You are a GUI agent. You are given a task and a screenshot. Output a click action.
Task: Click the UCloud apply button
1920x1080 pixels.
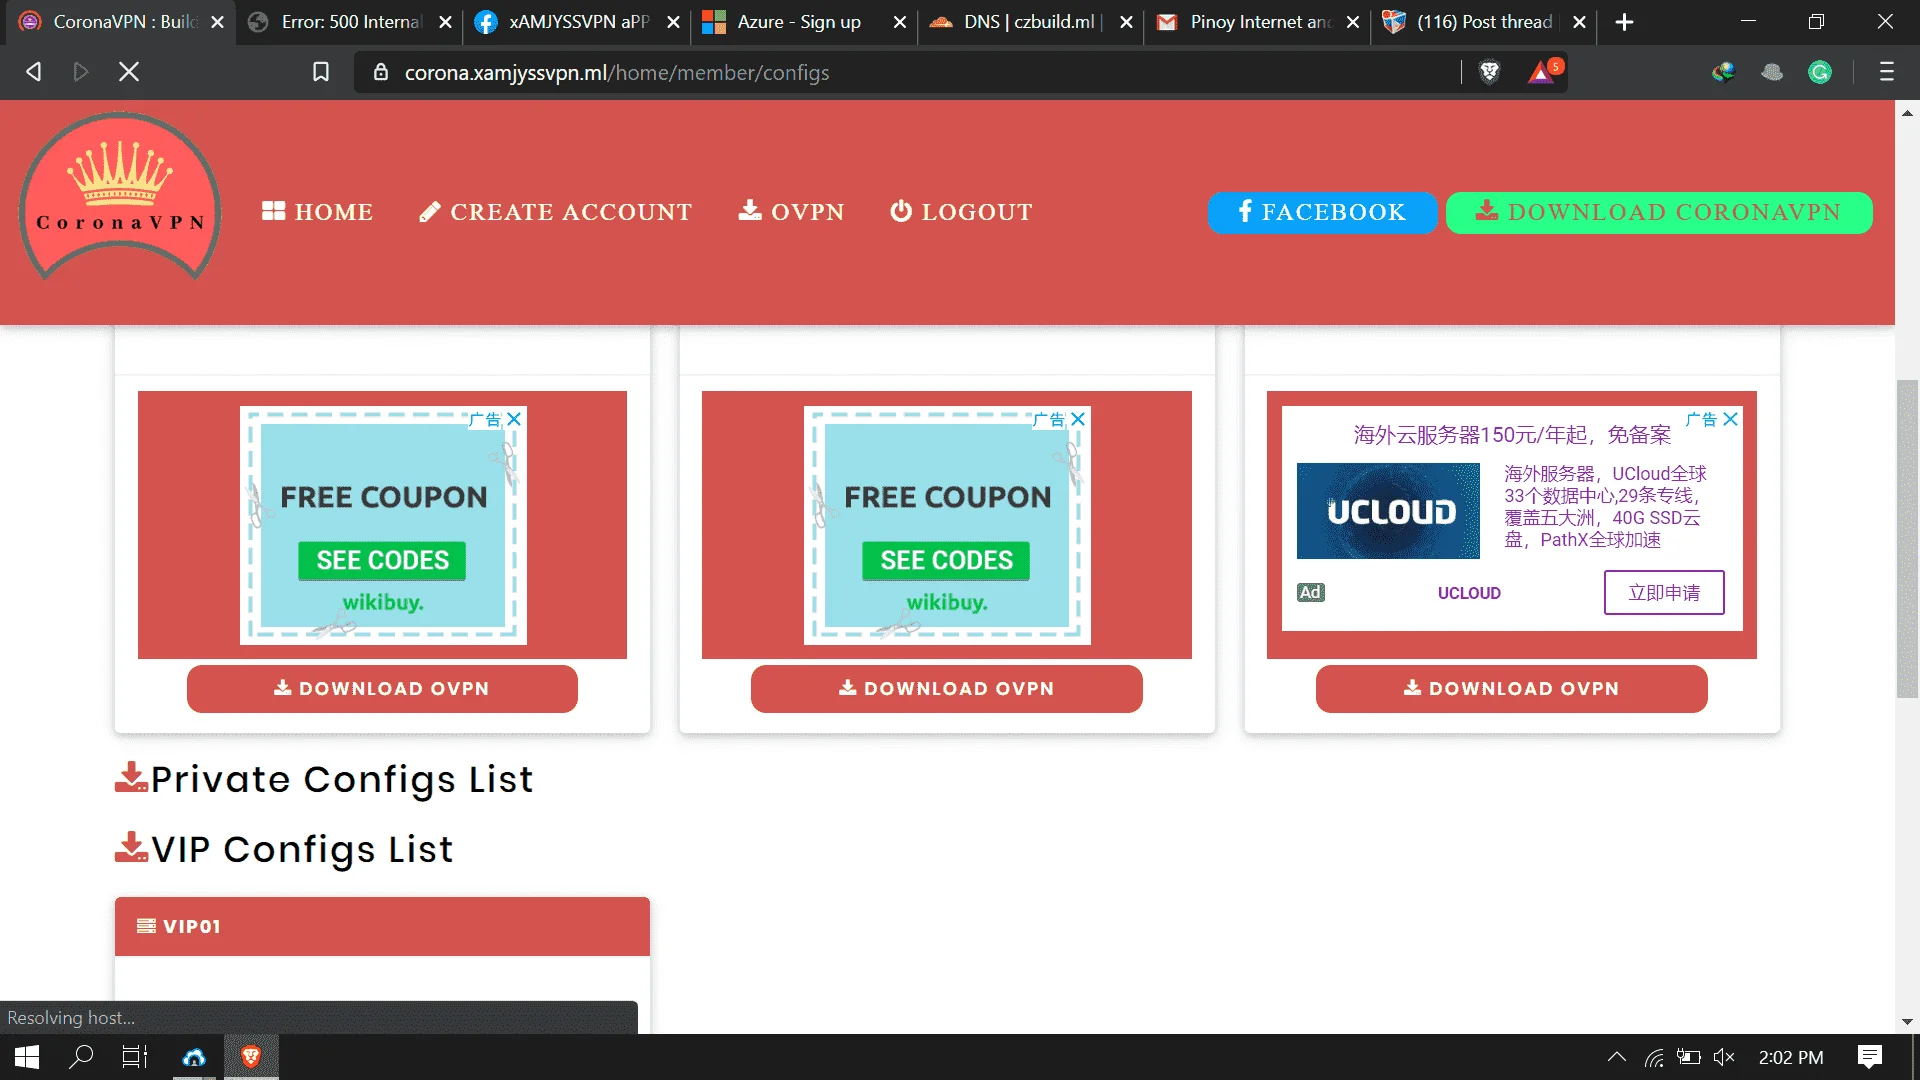coord(1664,593)
